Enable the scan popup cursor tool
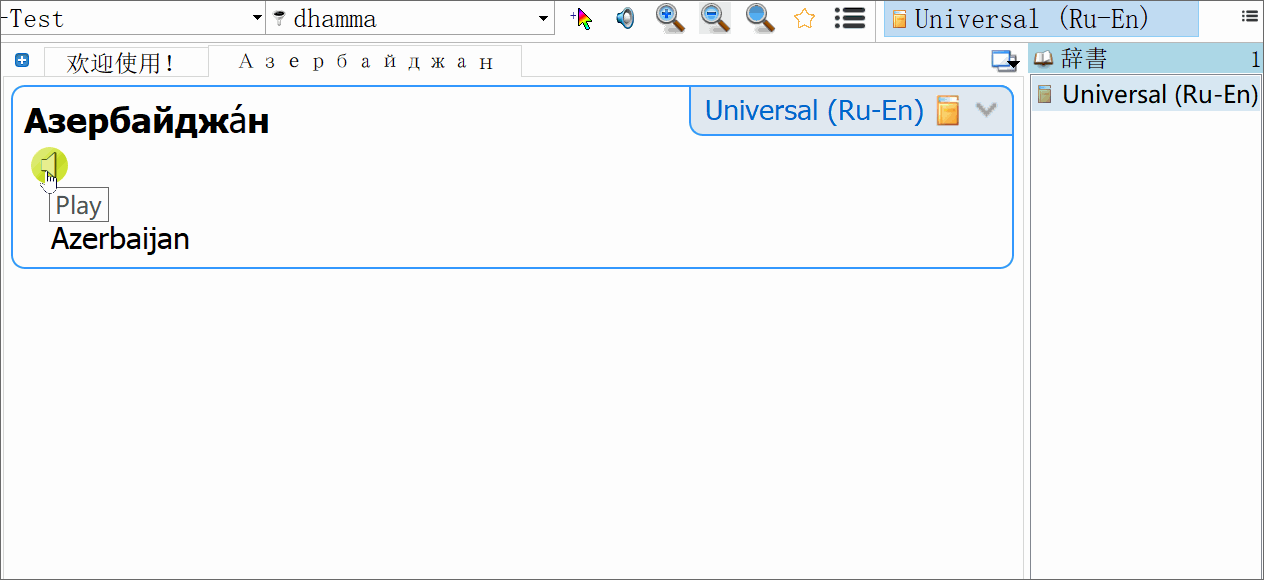The image size is (1264, 580). [x=581, y=18]
